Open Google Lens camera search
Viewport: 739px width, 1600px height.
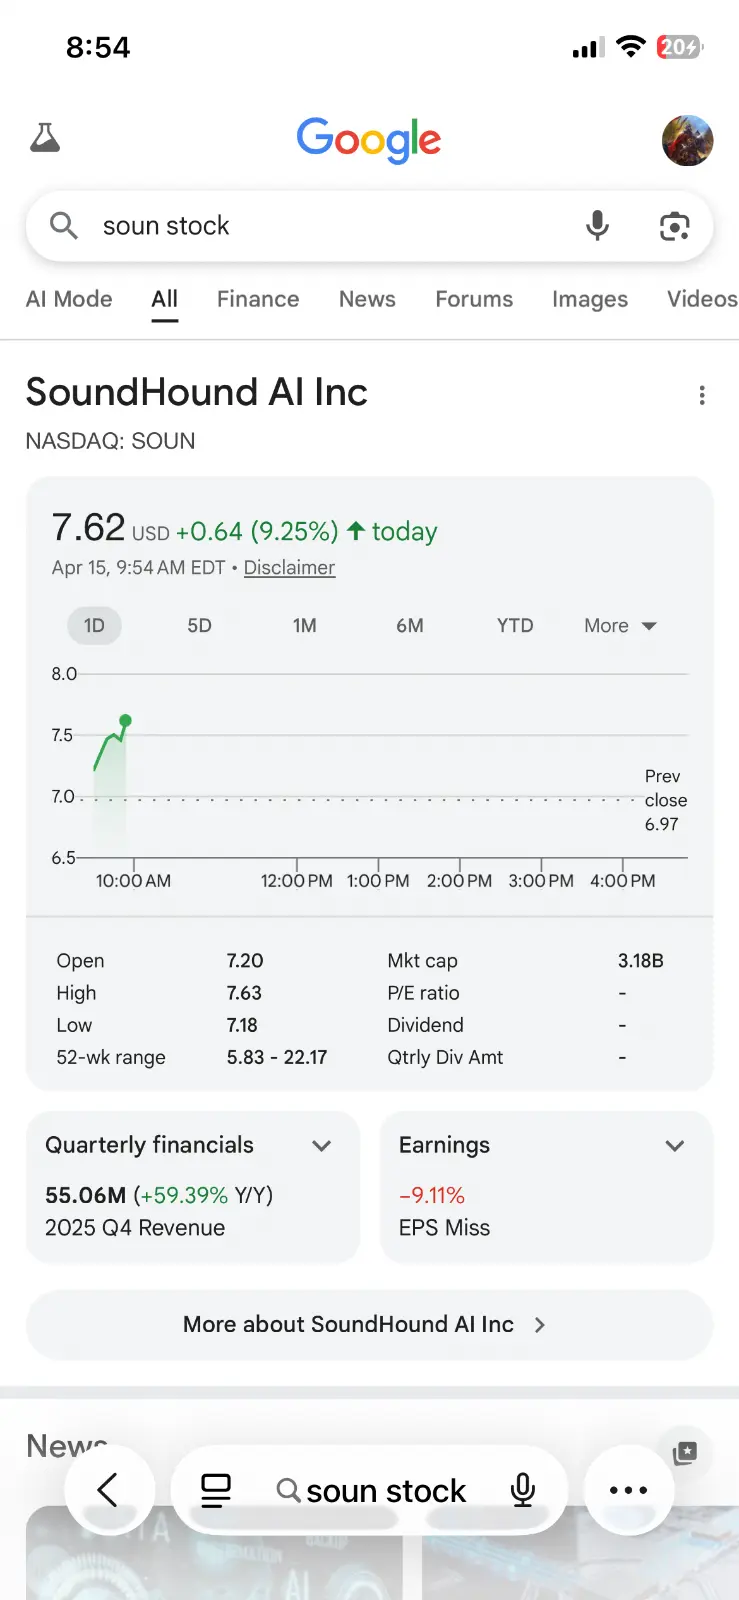[675, 227]
